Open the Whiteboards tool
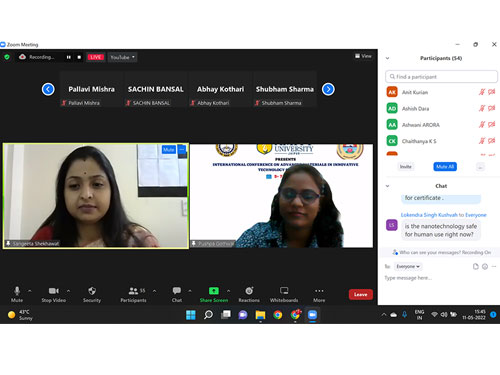The image size is (500, 375). point(284,291)
